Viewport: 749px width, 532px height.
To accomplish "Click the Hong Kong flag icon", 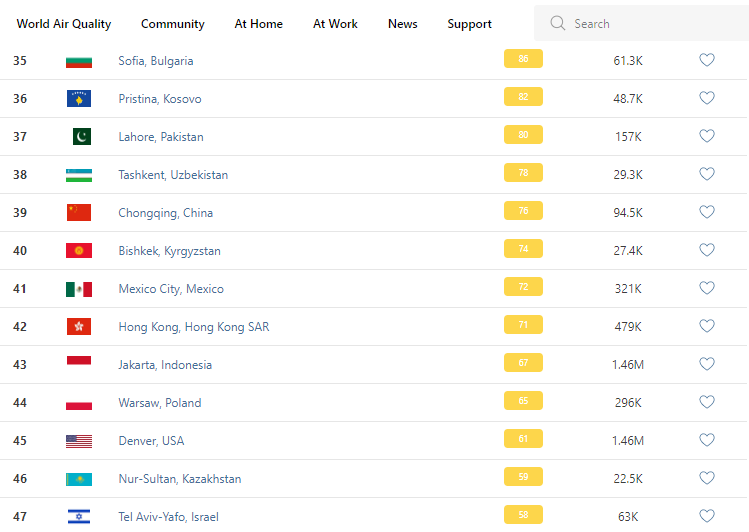I will click(x=79, y=326).
